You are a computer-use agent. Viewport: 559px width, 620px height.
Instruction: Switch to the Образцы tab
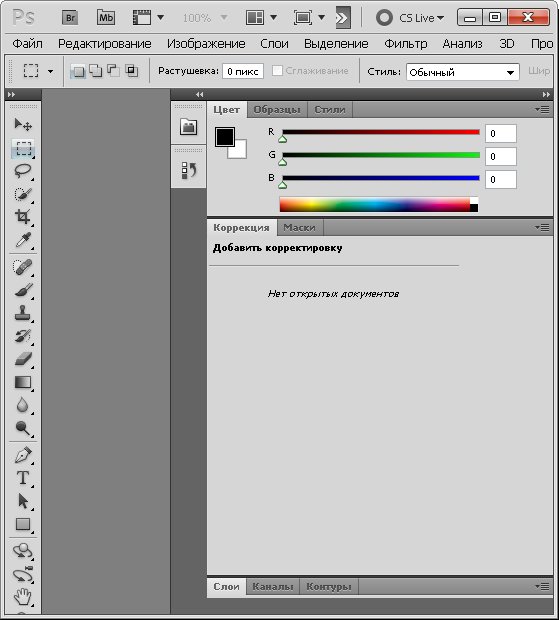[x=277, y=110]
